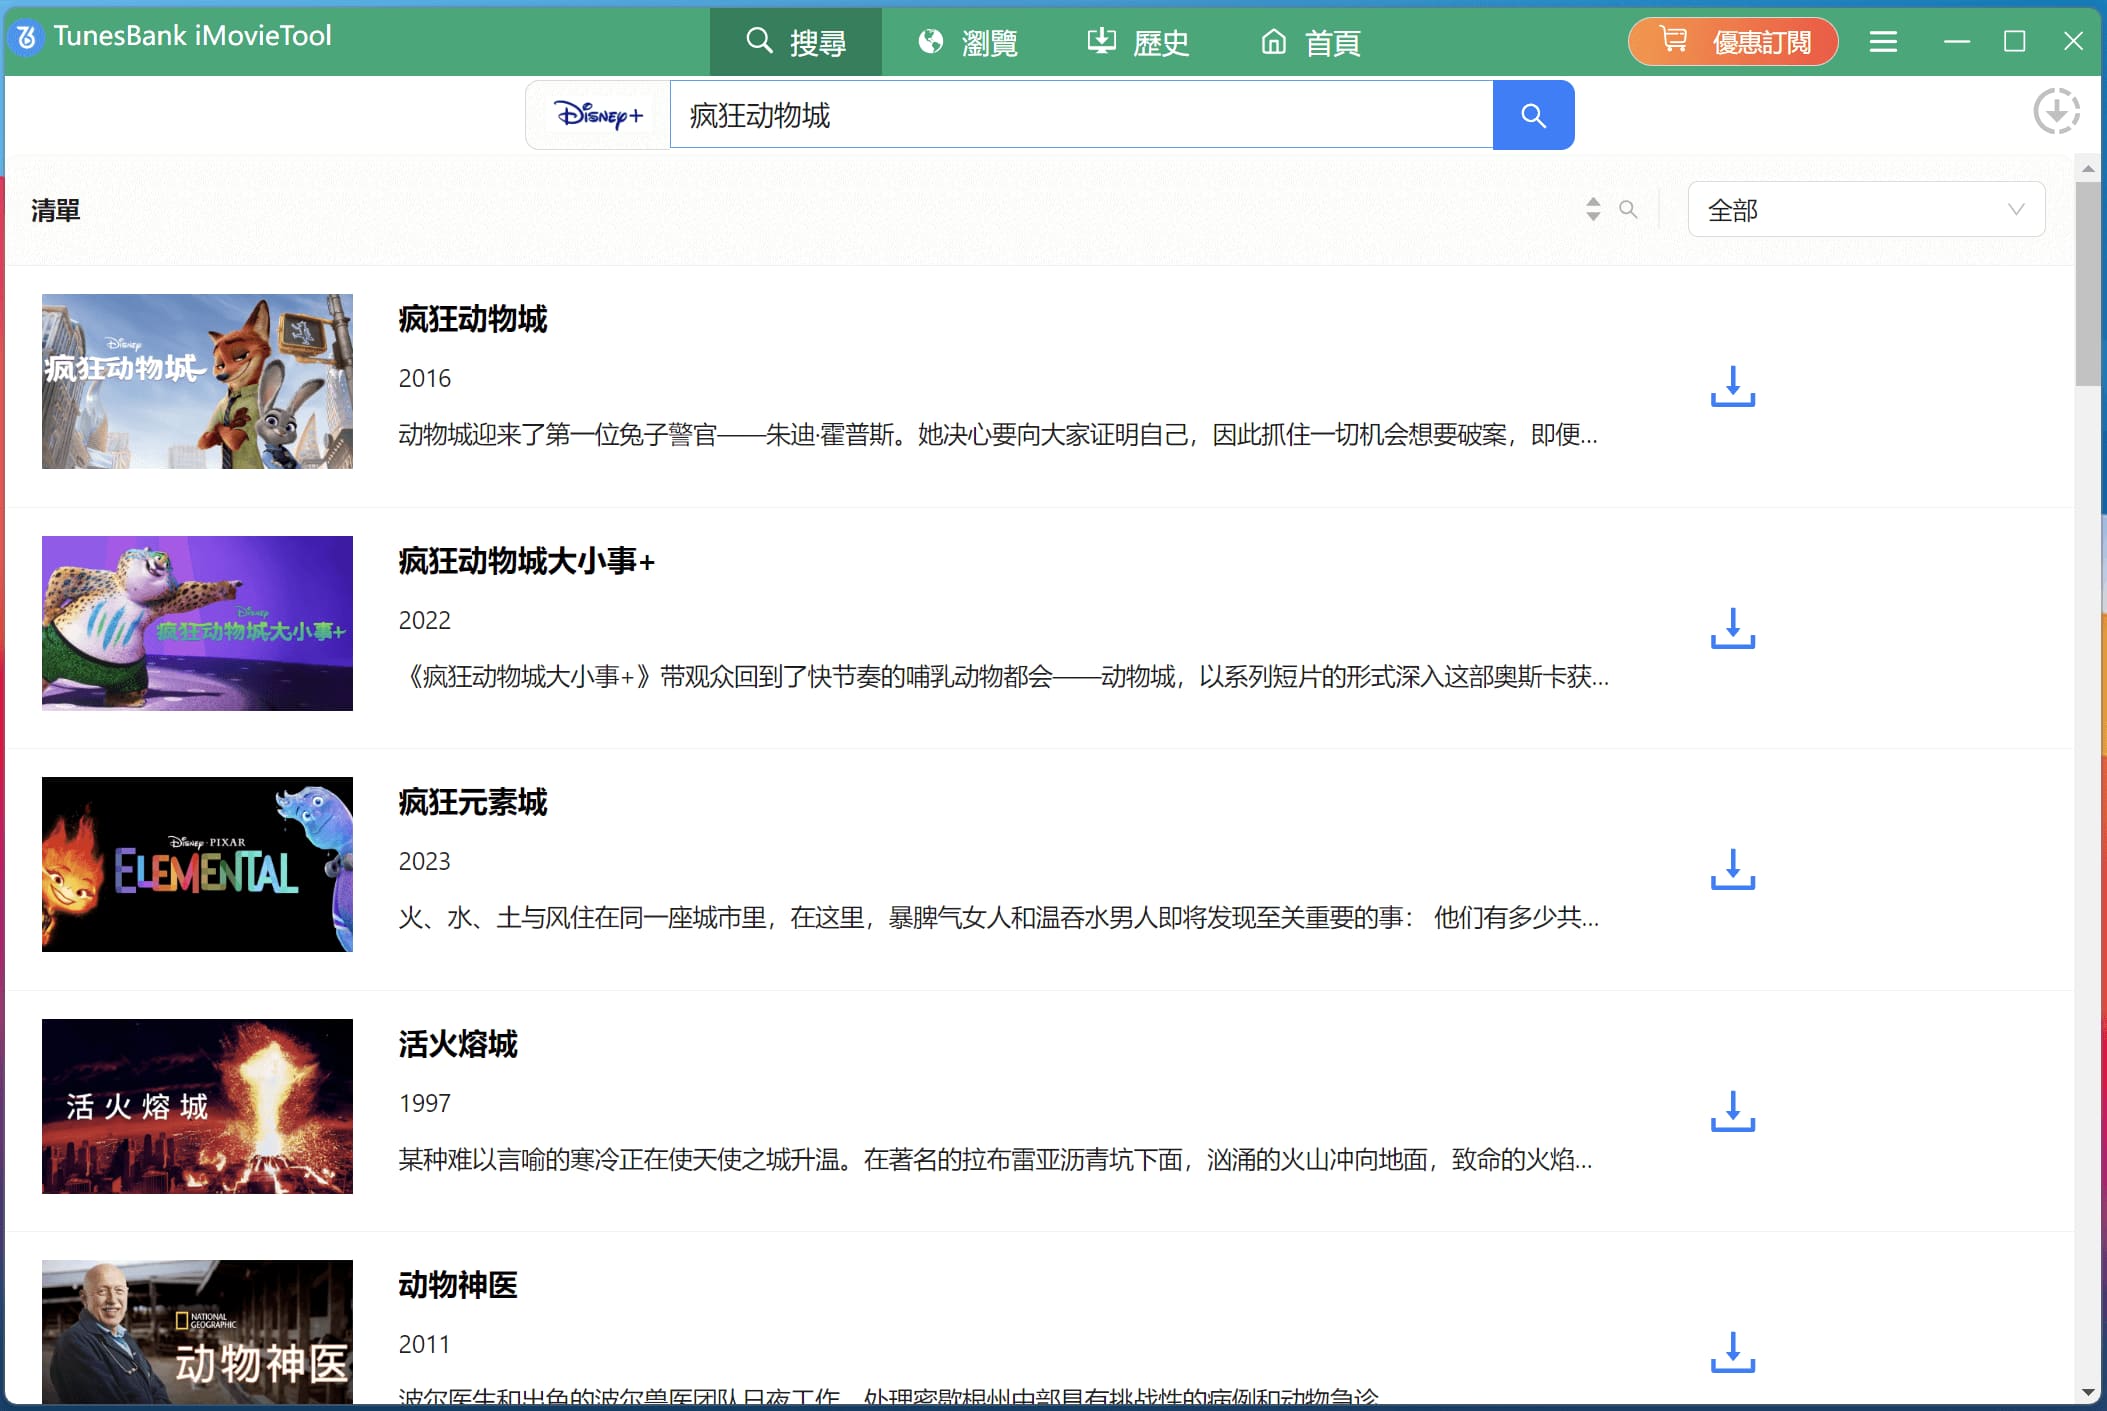Expand the 全部 filter dropdown

(1865, 210)
